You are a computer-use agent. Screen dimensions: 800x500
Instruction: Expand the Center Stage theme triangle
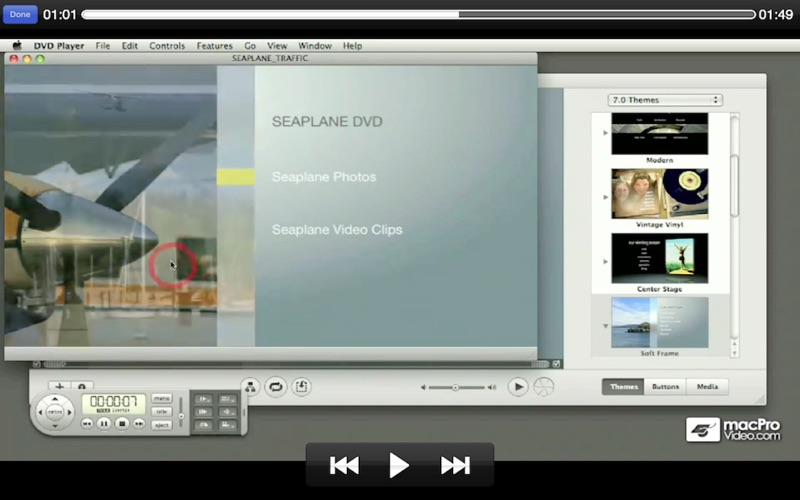pyautogui.click(x=605, y=261)
